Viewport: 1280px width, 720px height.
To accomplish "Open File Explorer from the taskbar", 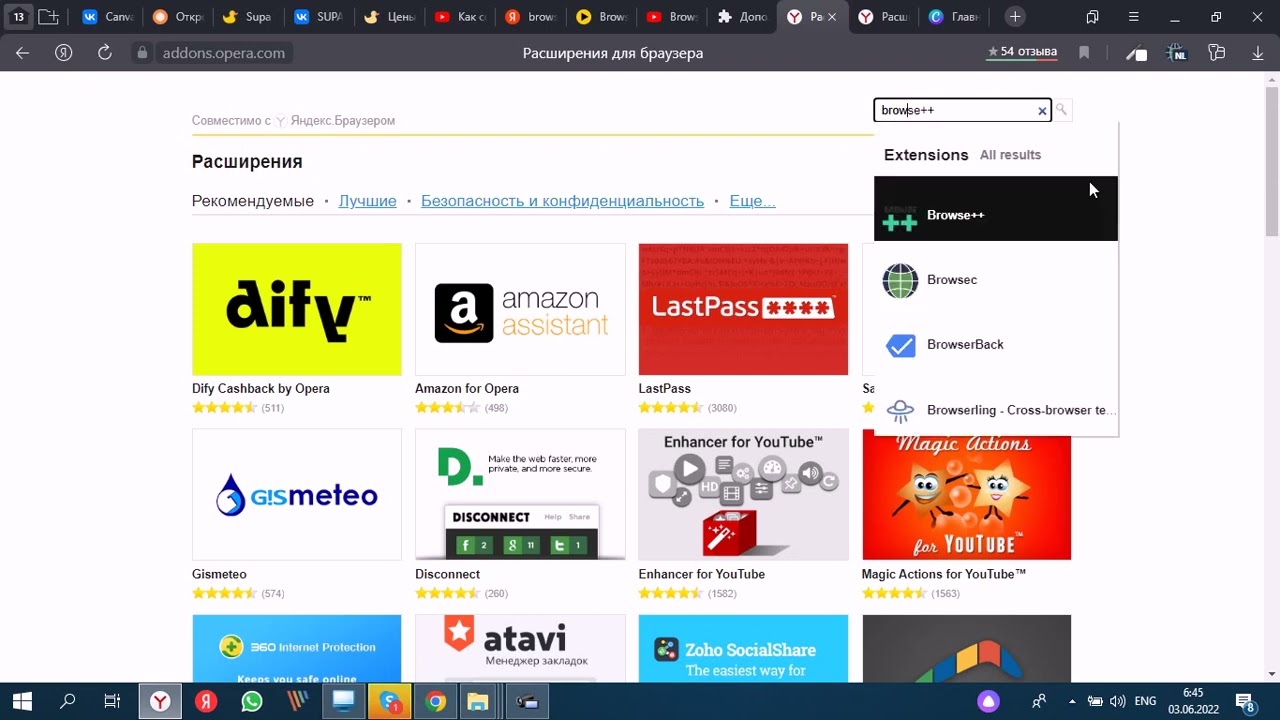I will click(x=478, y=701).
